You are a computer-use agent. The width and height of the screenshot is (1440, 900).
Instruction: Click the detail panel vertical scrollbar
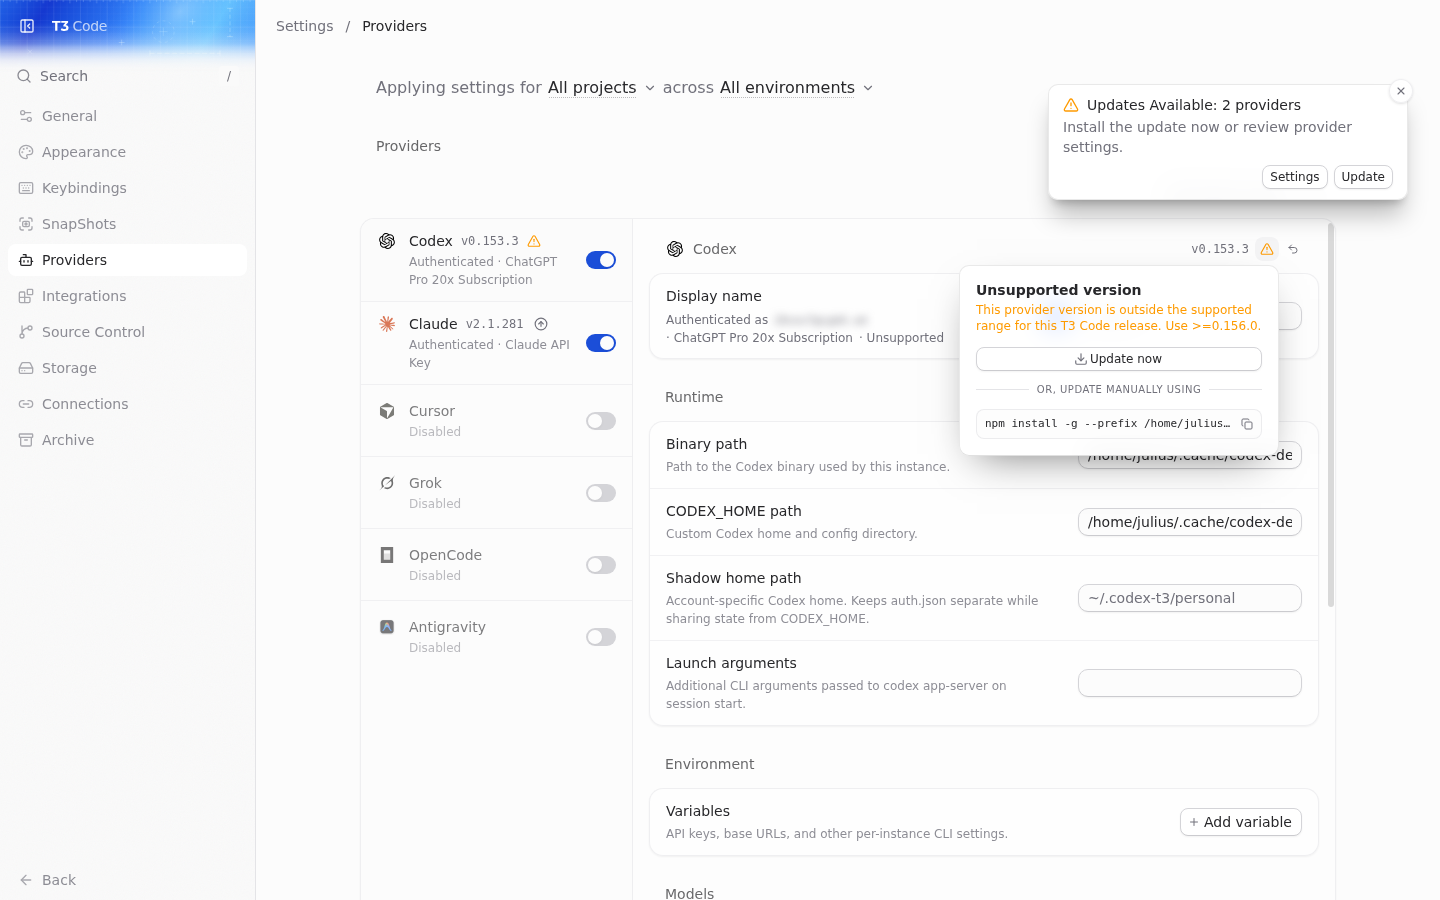click(1331, 415)
